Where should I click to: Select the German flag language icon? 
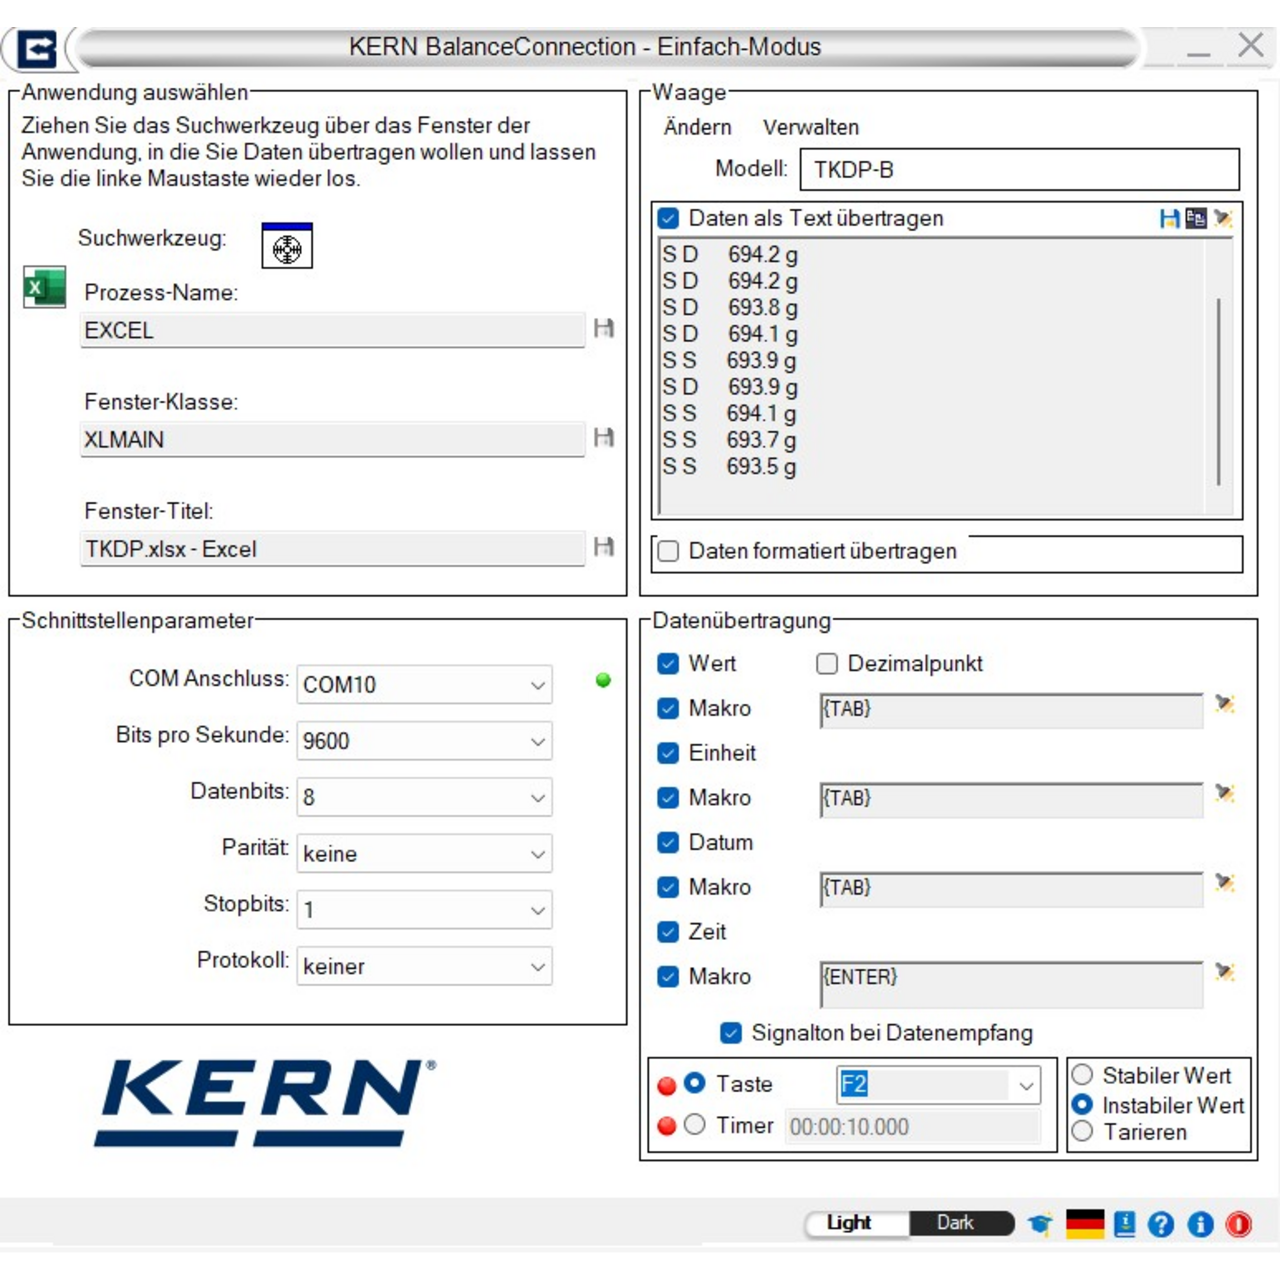click(x=1086, y=1223)
